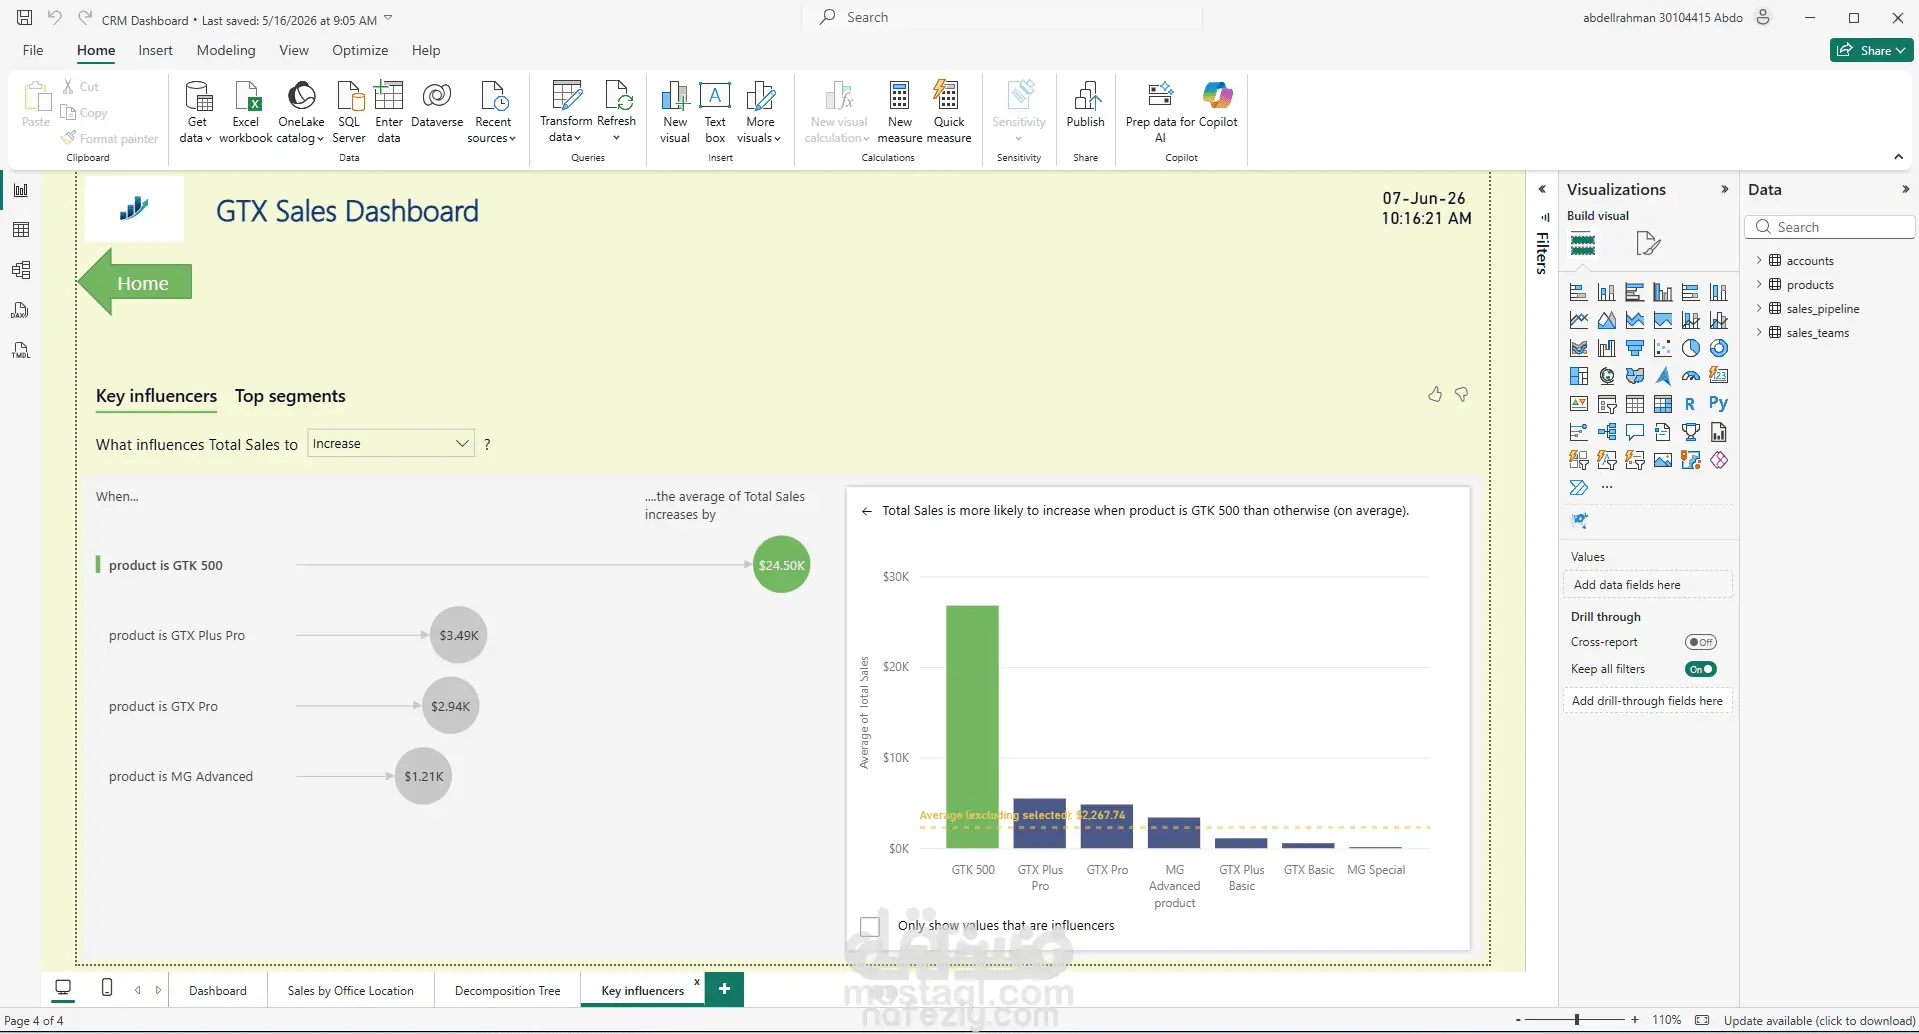The height and width of the screenshot is (1034, 1919).
Task: Click the $1.21K MG Advanced bubble
Action: [x=423, y=776]
